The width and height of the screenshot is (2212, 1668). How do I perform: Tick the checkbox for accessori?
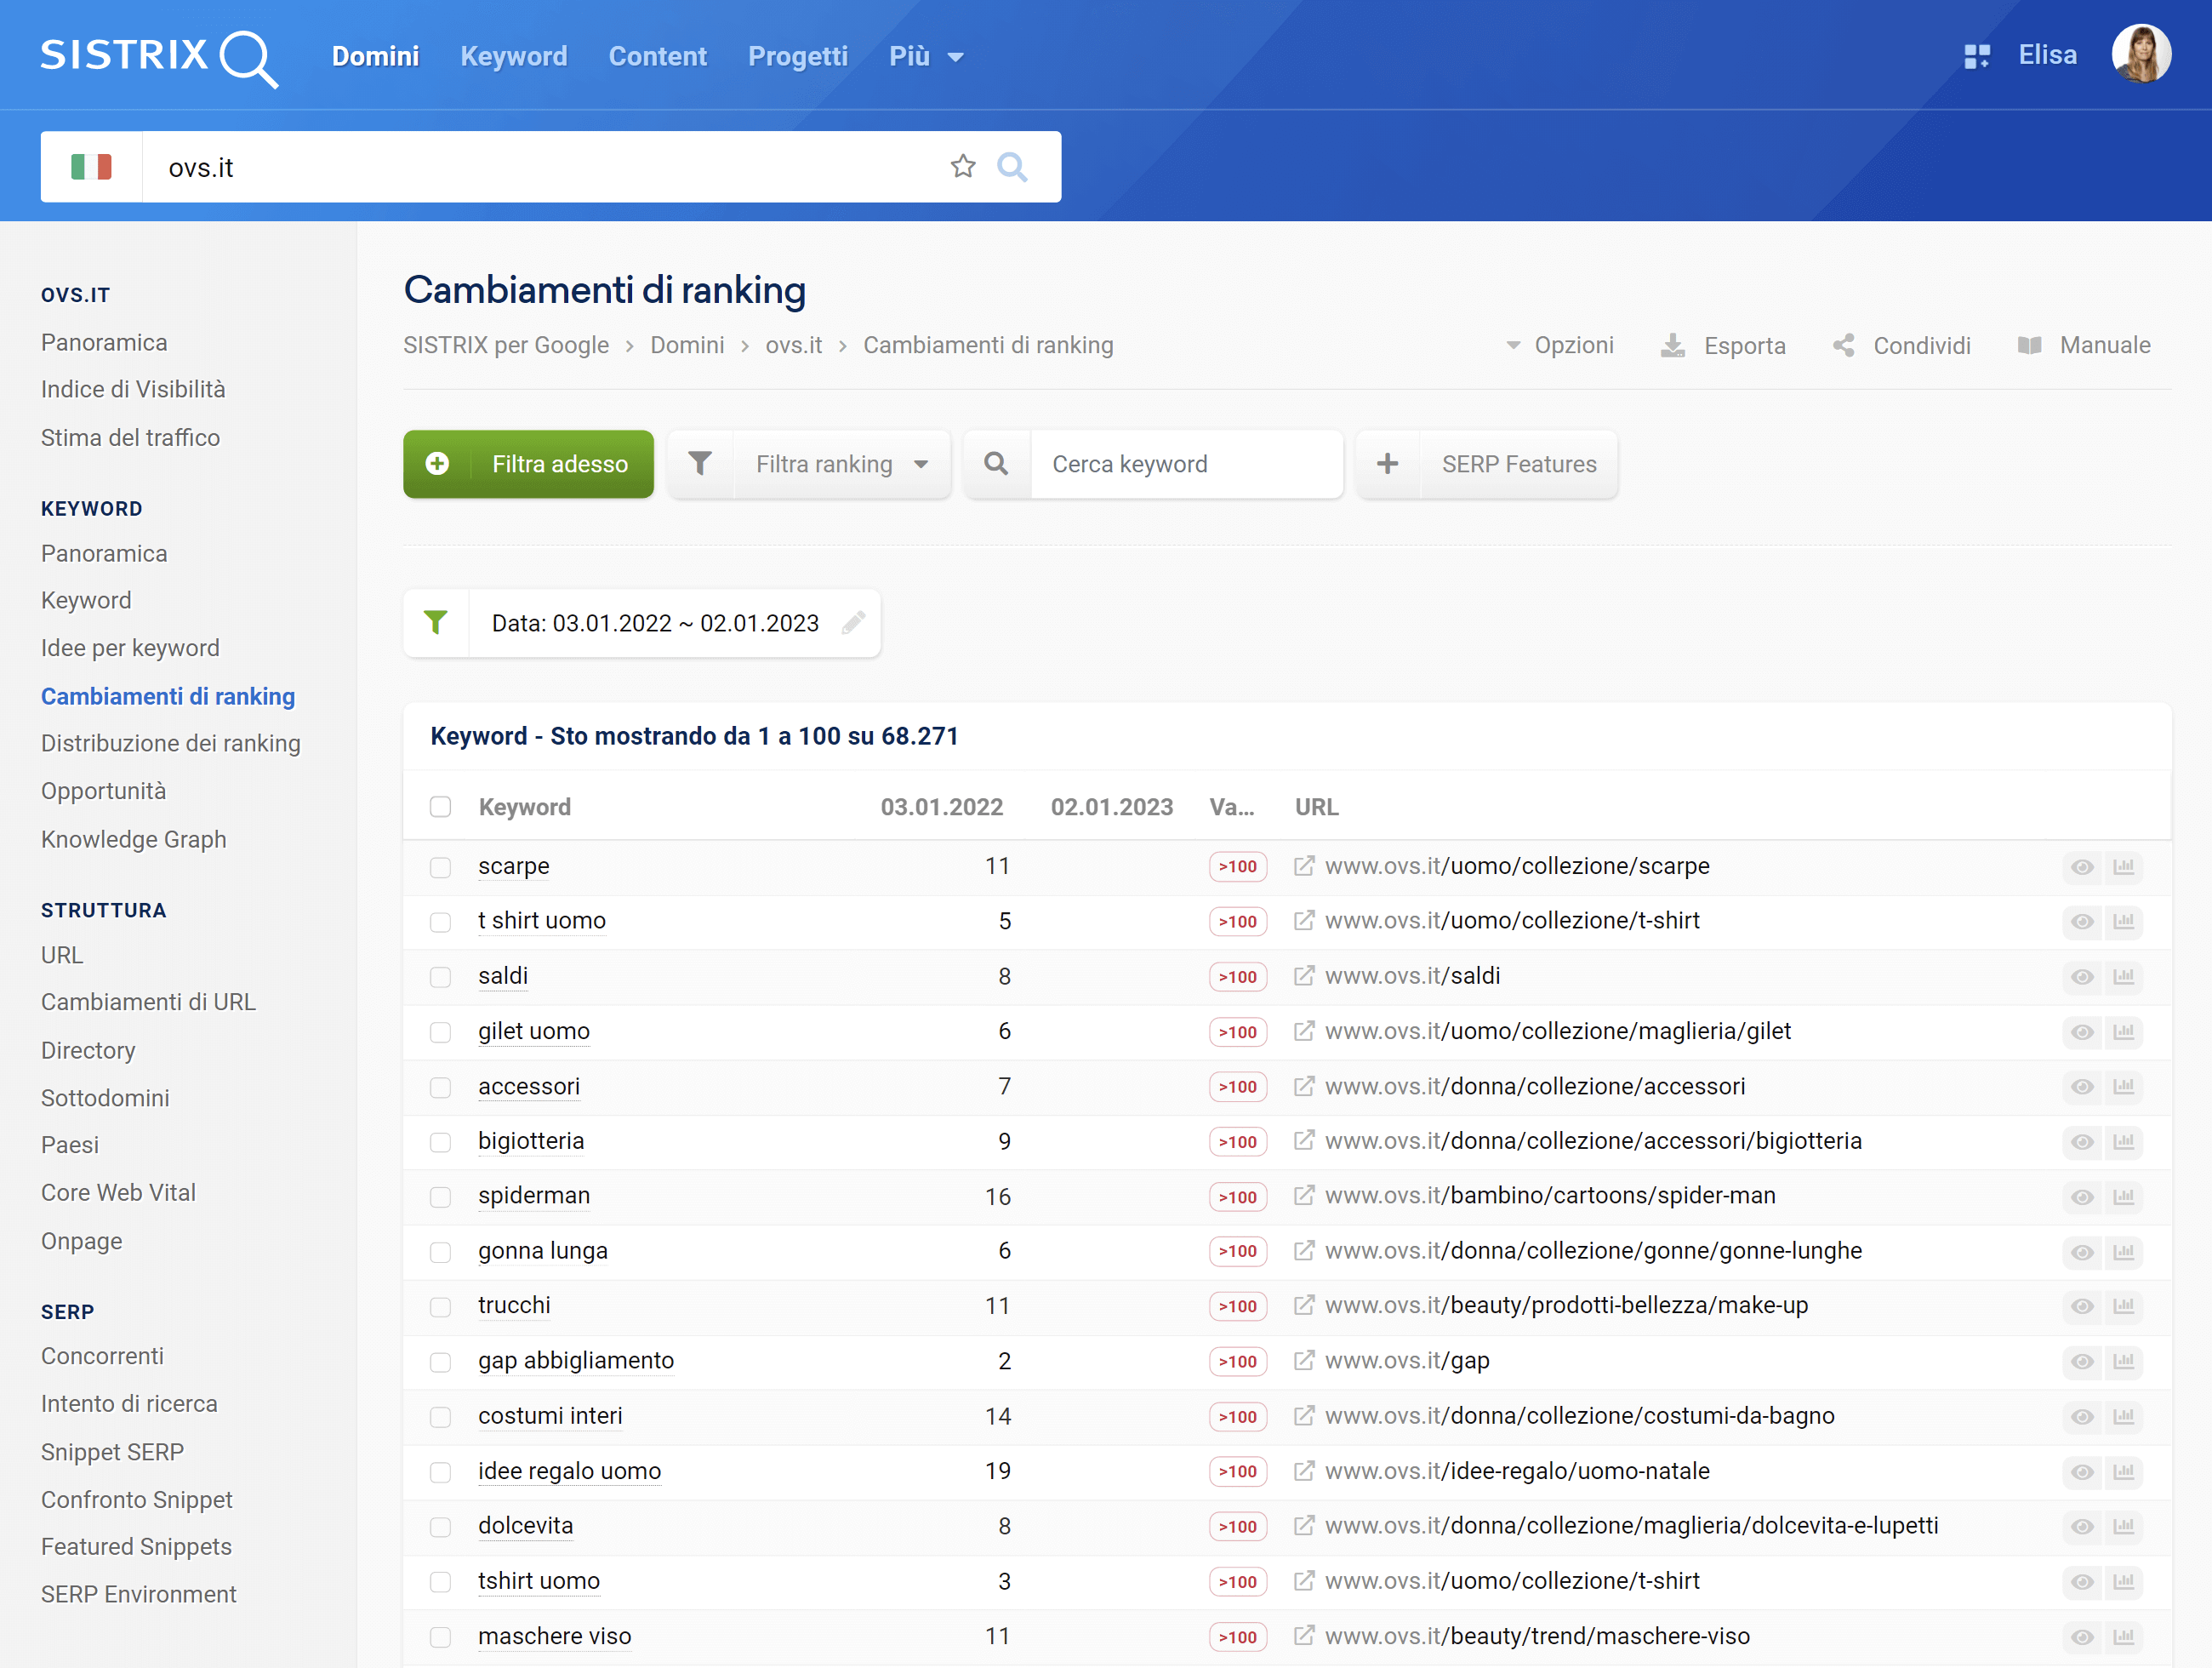440,1087
